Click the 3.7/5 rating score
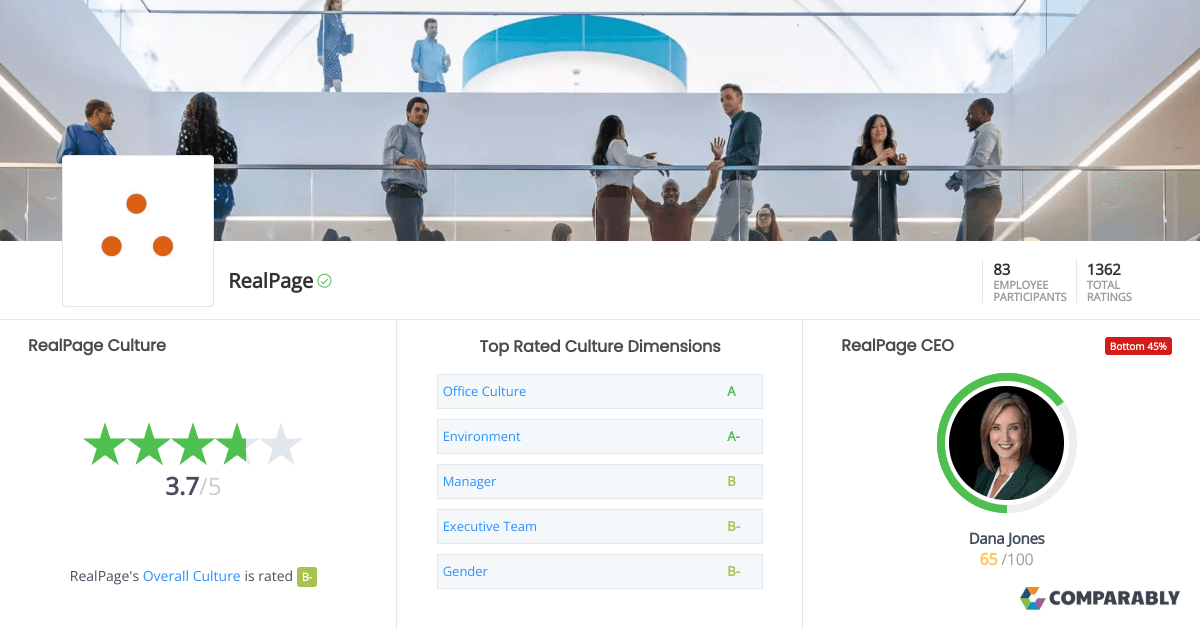1200x630 pixels. [193, 487]
